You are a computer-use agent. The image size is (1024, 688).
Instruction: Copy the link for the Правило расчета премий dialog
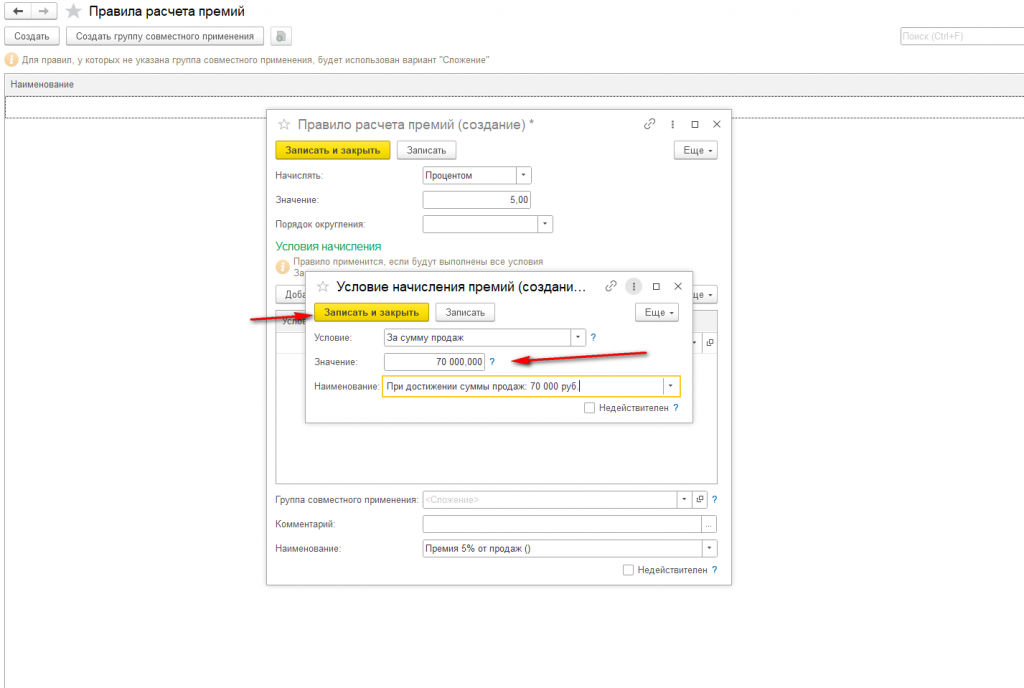(x=649, y=124)
